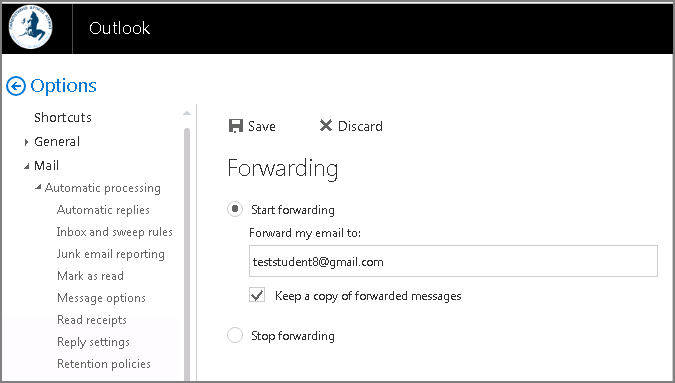Click the Save floppy disk icon

point(235,126)
